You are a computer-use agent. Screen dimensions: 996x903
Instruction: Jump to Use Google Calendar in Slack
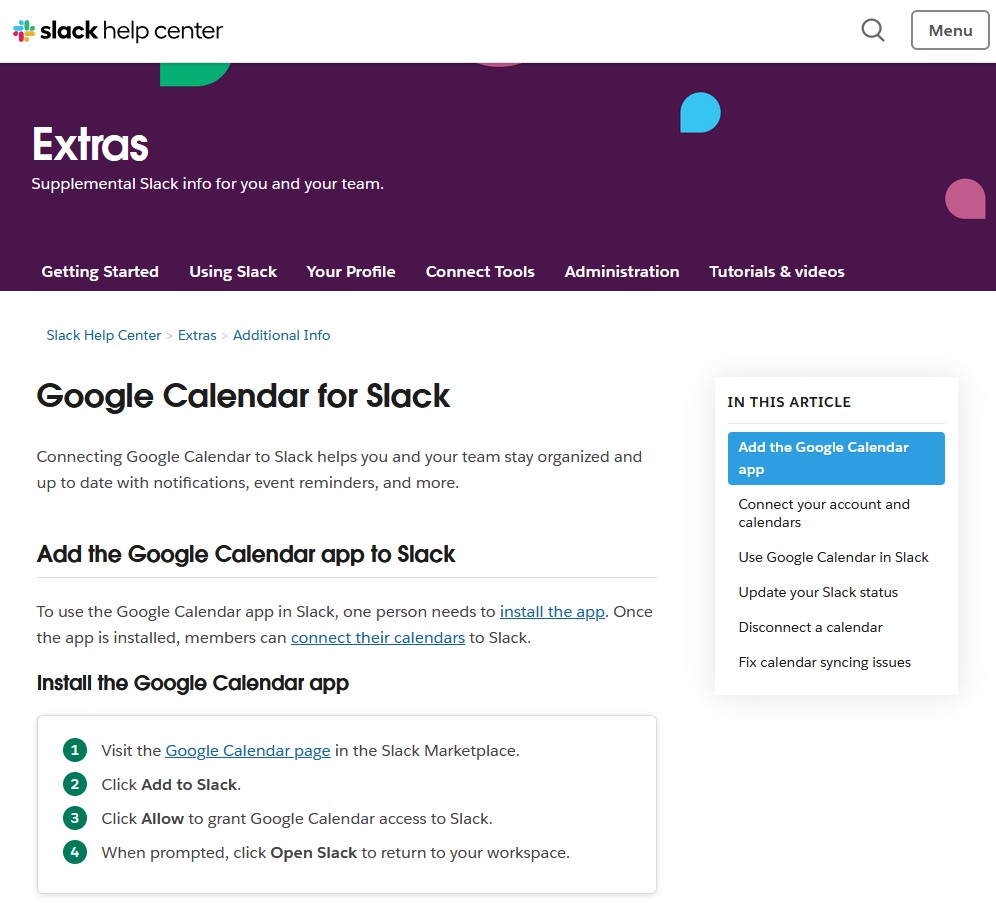click(833, 558)
